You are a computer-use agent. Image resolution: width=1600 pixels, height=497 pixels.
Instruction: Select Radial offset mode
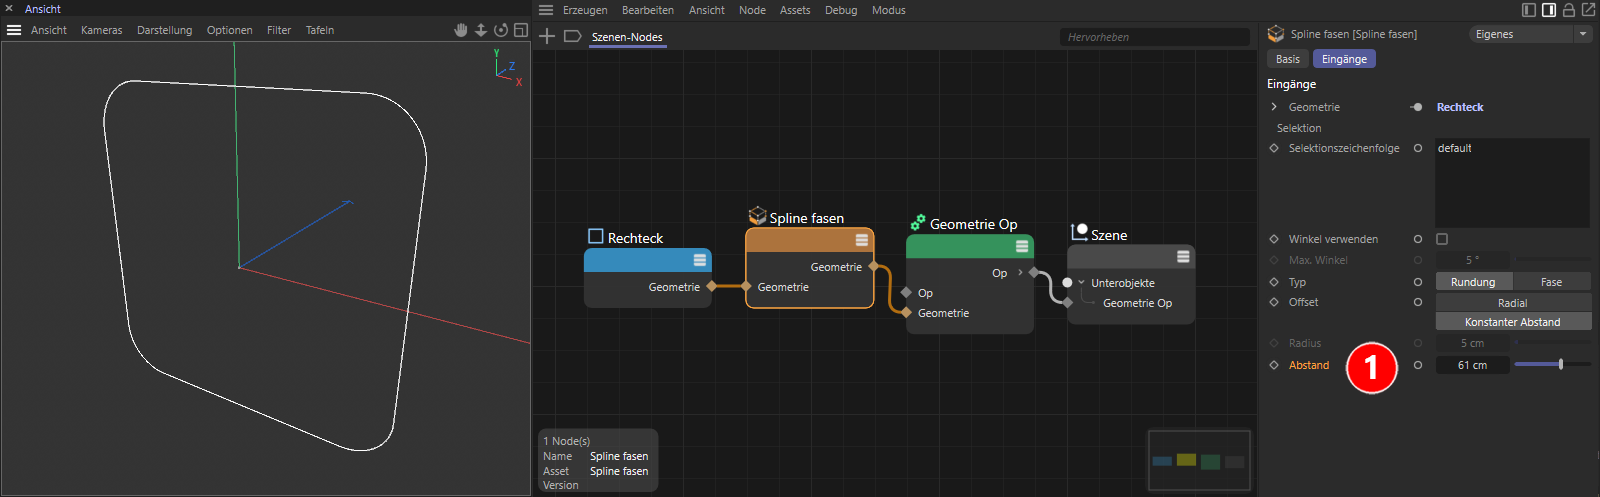click(1512, 303)
